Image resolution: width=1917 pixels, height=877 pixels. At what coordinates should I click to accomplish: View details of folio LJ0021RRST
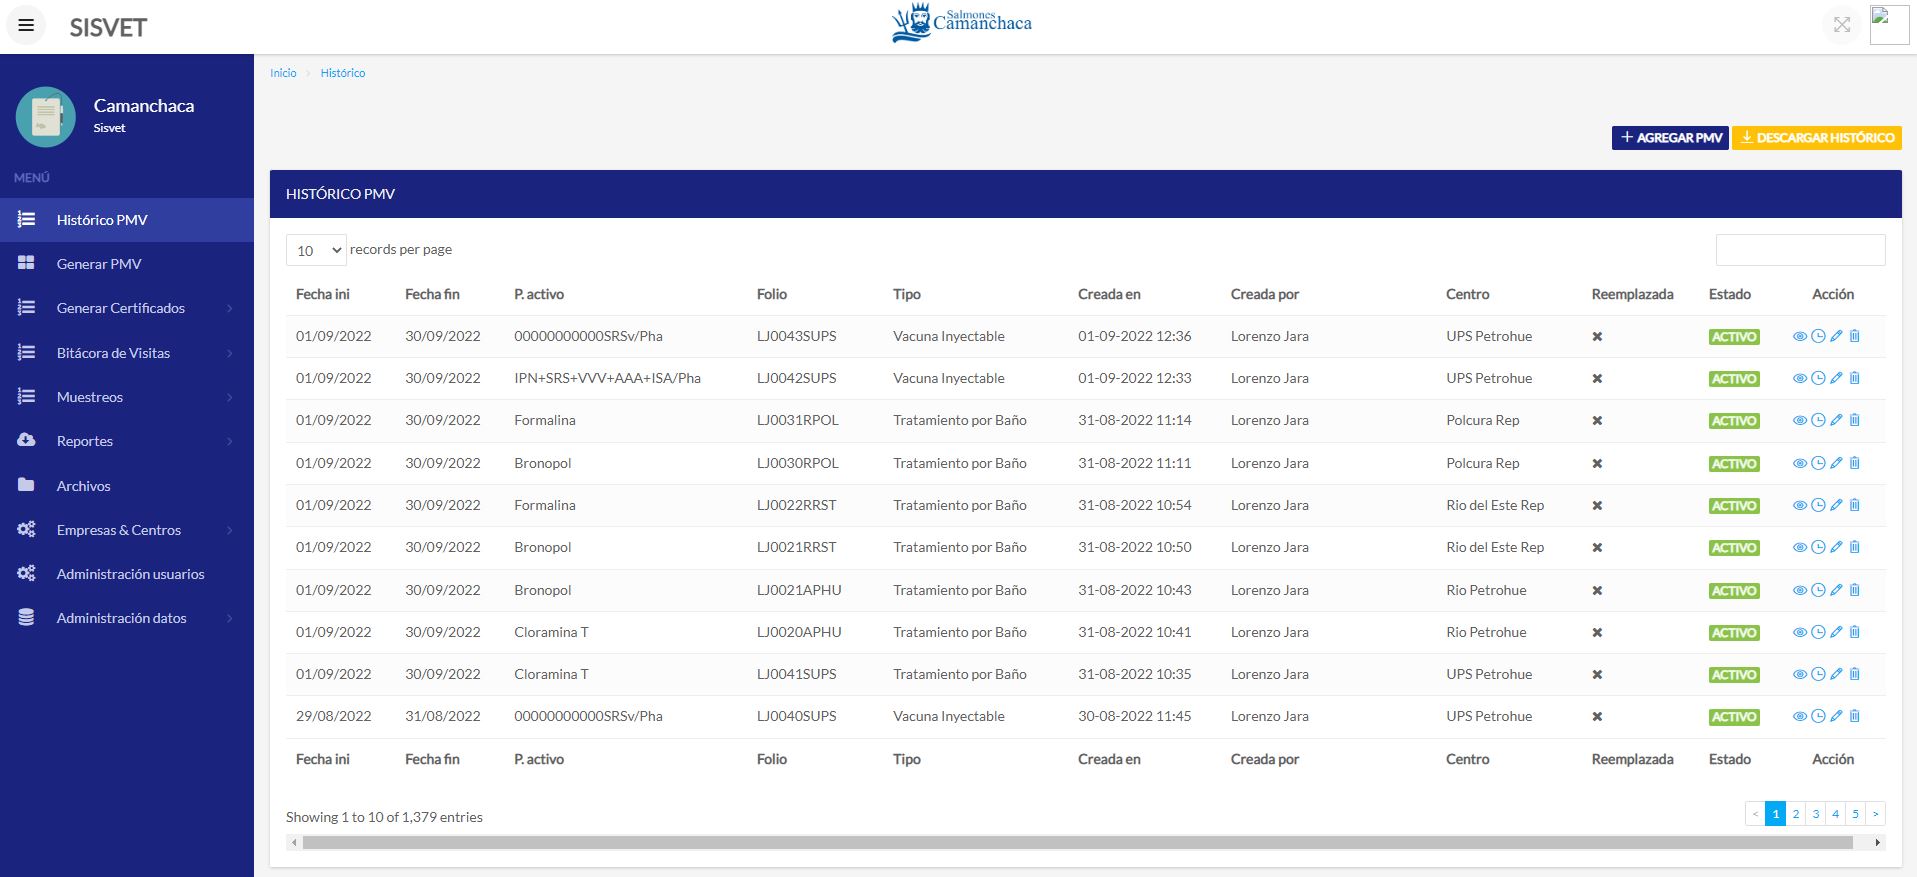pyautogui.click(x=1799, y=548)
